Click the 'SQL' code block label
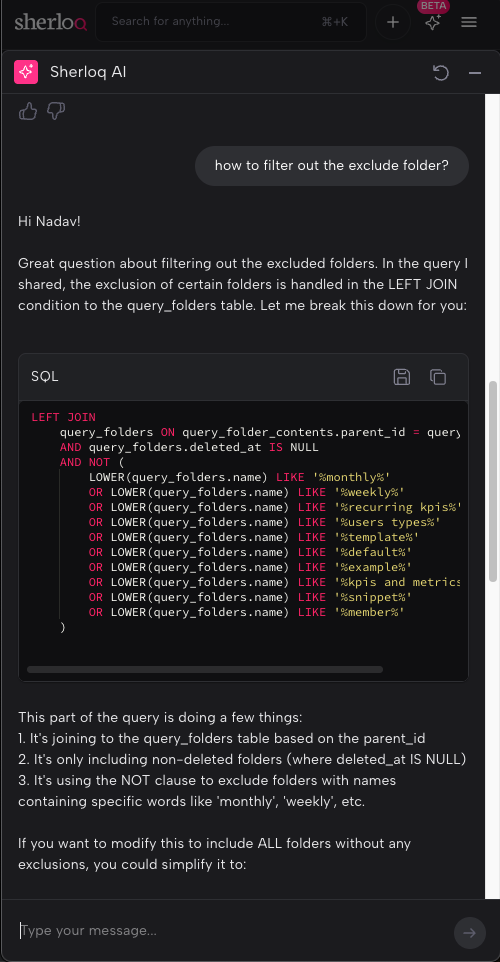This screenshot has height=962, width=500. [x=45, y=377]
